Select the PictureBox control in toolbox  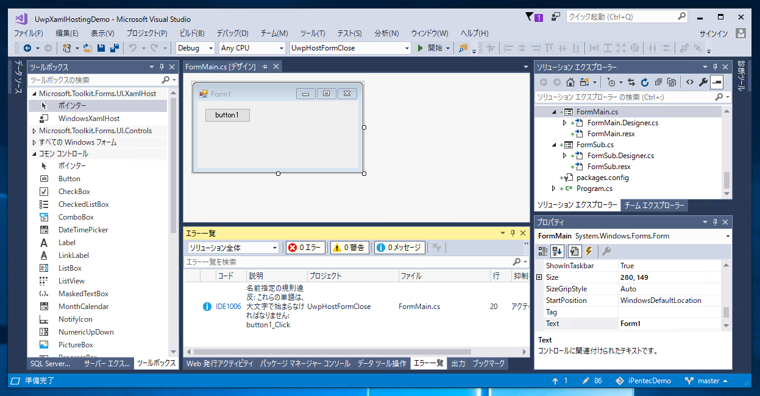click(x=76, y=345)
